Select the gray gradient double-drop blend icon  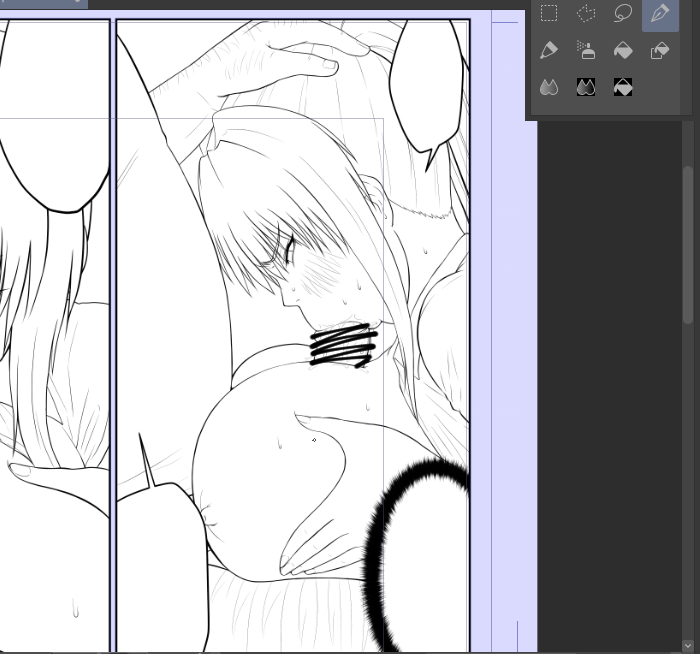pos(549,87)
